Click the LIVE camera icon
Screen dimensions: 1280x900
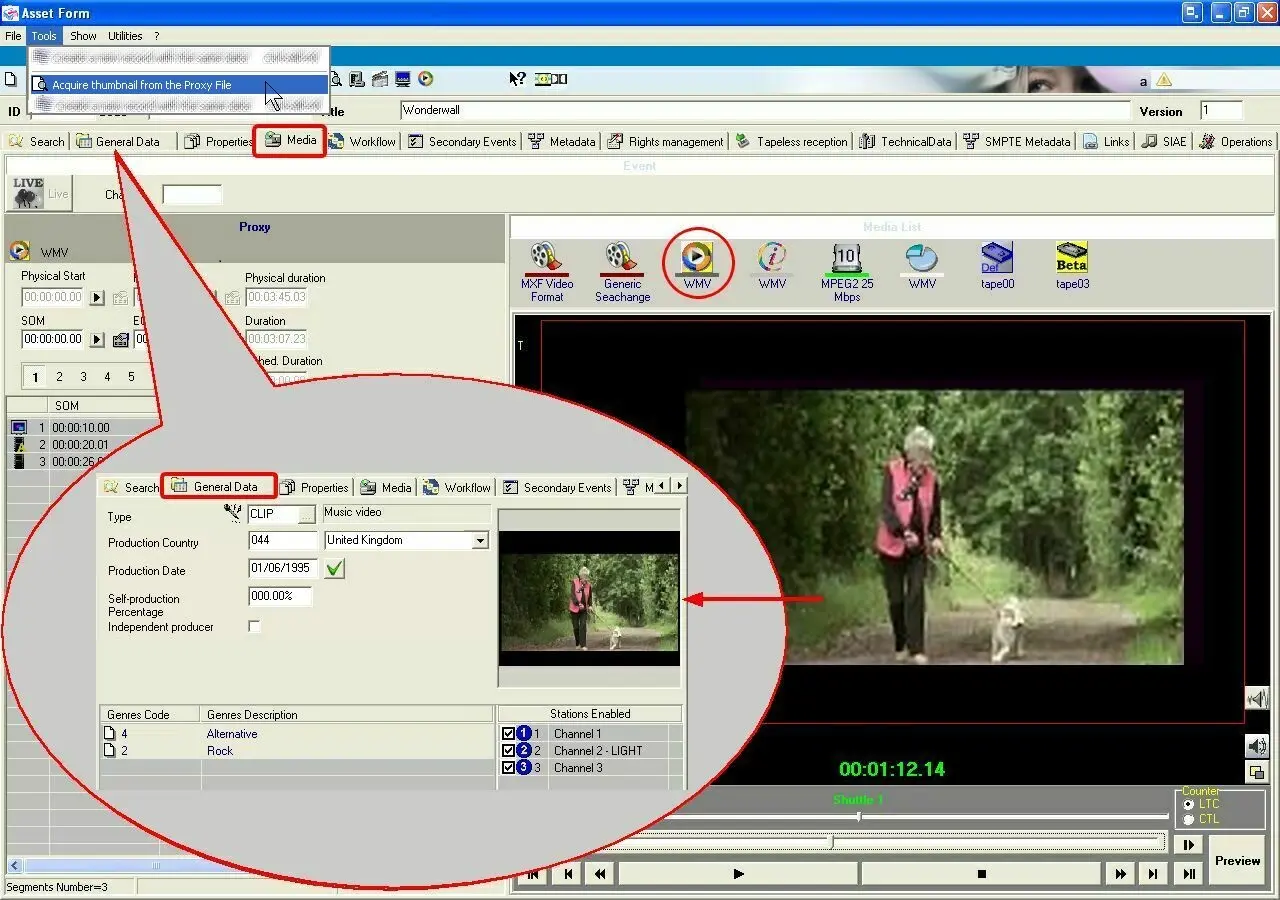(28, 192)
